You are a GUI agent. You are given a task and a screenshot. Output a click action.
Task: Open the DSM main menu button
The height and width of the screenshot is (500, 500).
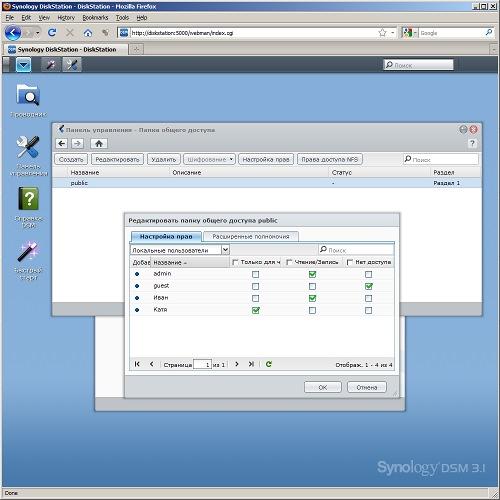tap(24, 65)
